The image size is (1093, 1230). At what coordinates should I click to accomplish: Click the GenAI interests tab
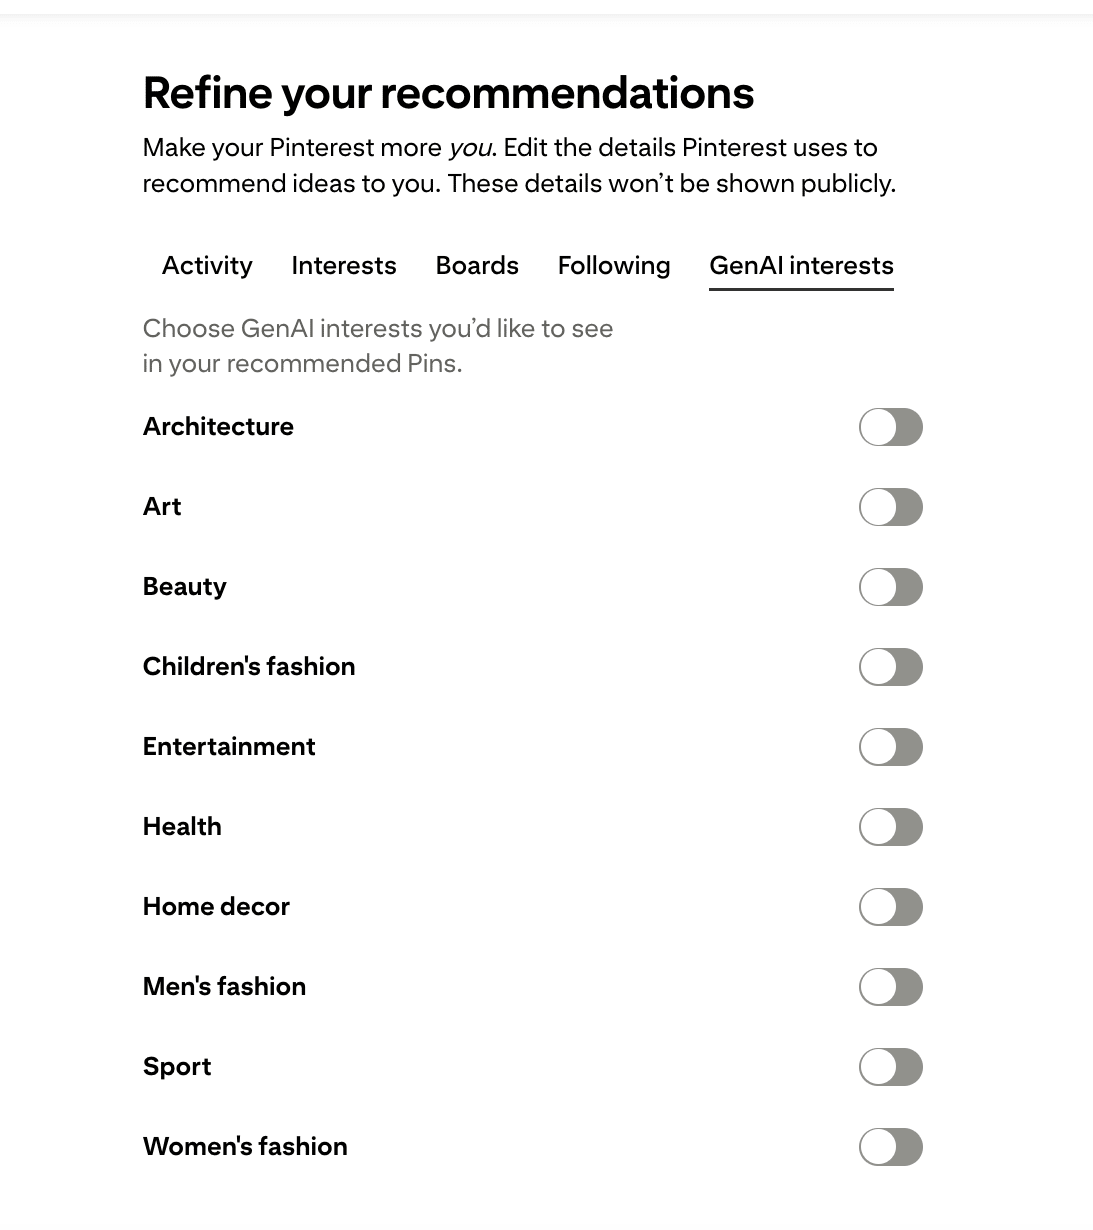point(801,266)
